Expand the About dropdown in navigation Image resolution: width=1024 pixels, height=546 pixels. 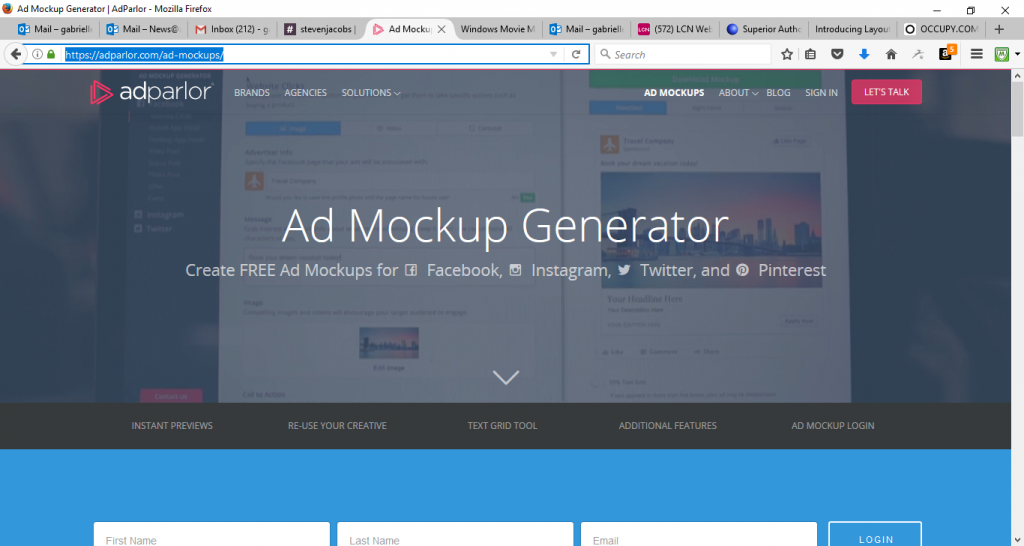(x=739, y=93)
